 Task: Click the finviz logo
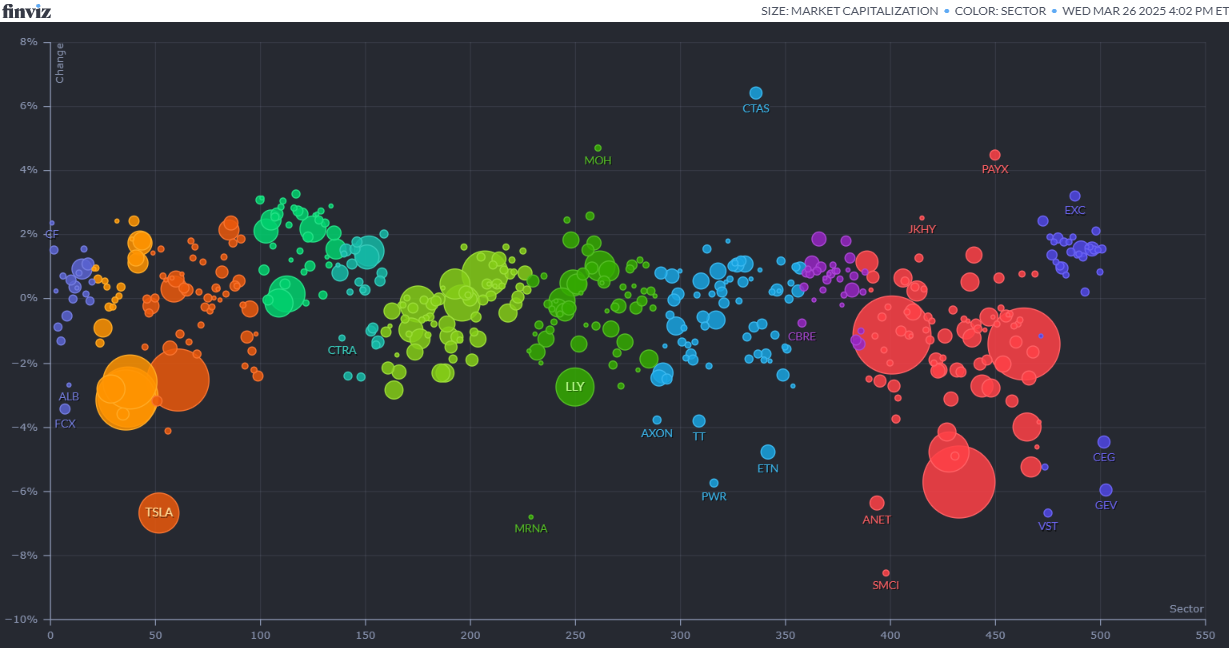pos(25,11)
